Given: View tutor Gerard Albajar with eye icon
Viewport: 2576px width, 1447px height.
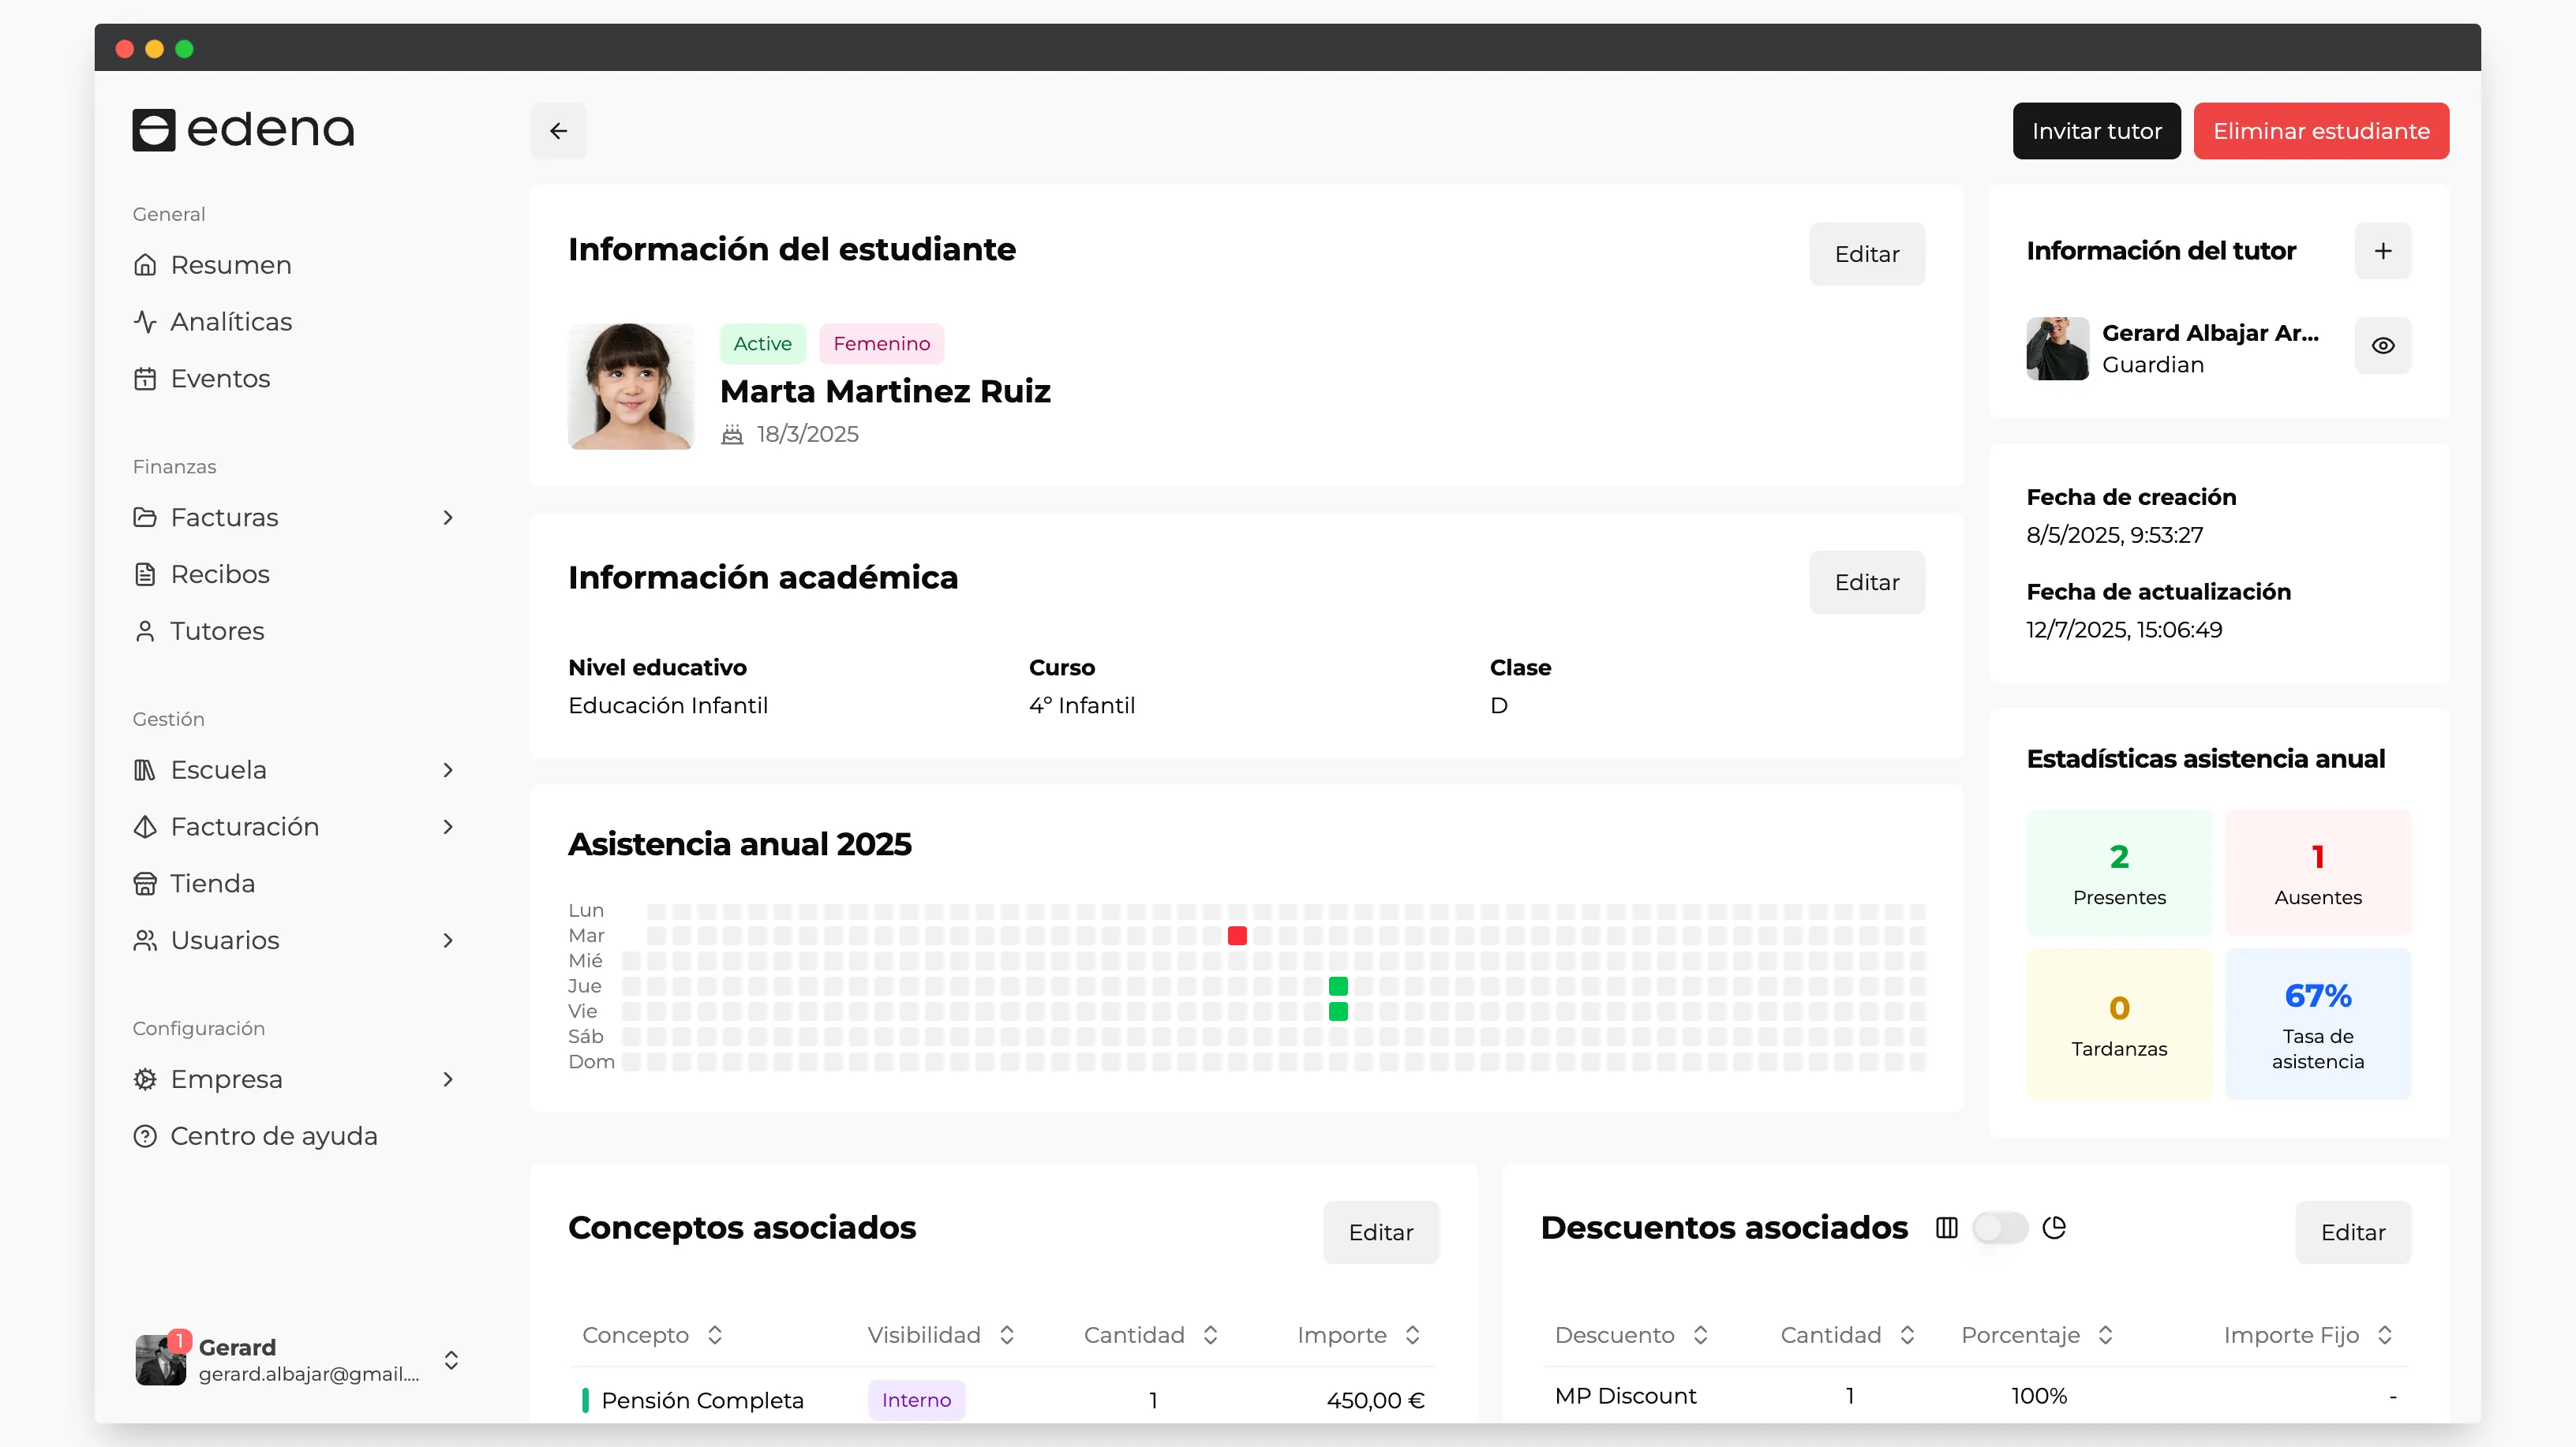Looking at the screenshot, I should coord(2383,346).
